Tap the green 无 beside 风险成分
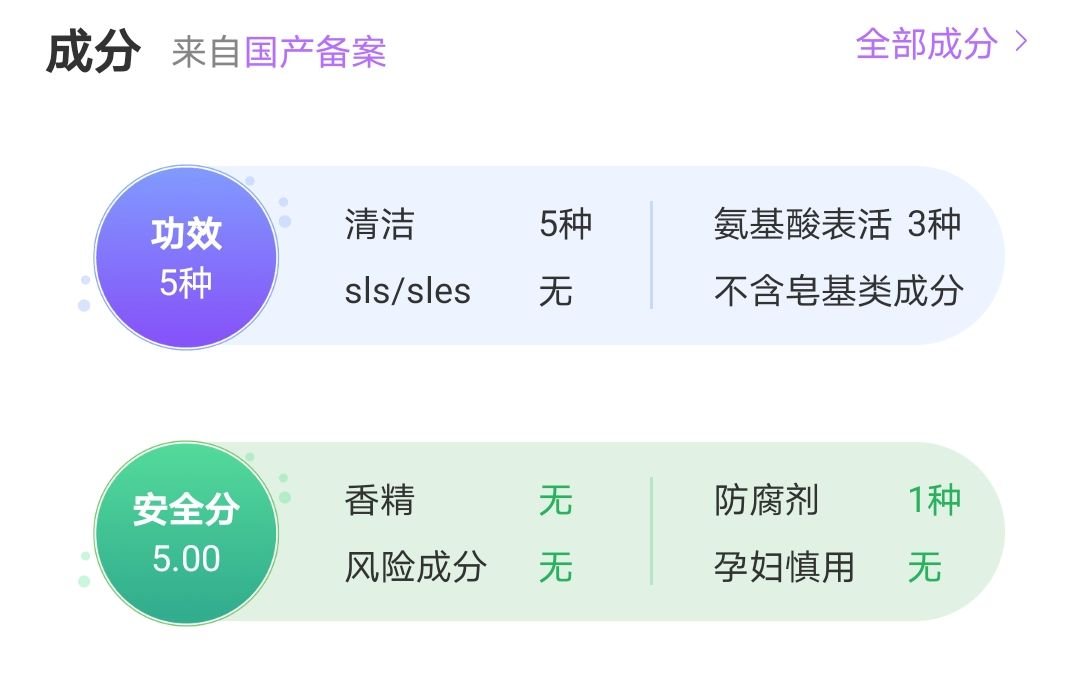Viewport: 1080px width, 699px height. (556, 567)
